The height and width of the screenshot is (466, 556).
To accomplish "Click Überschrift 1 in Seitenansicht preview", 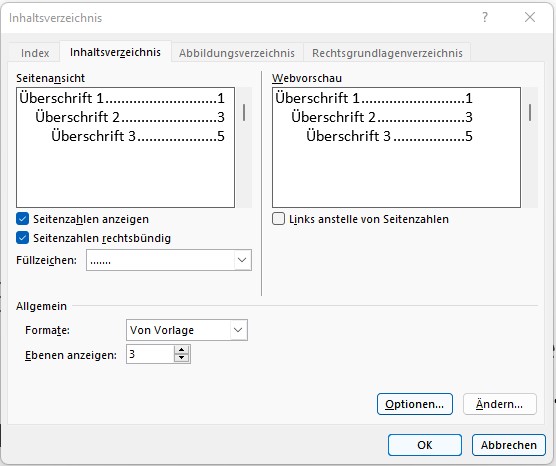I will [x=122, y=98].
